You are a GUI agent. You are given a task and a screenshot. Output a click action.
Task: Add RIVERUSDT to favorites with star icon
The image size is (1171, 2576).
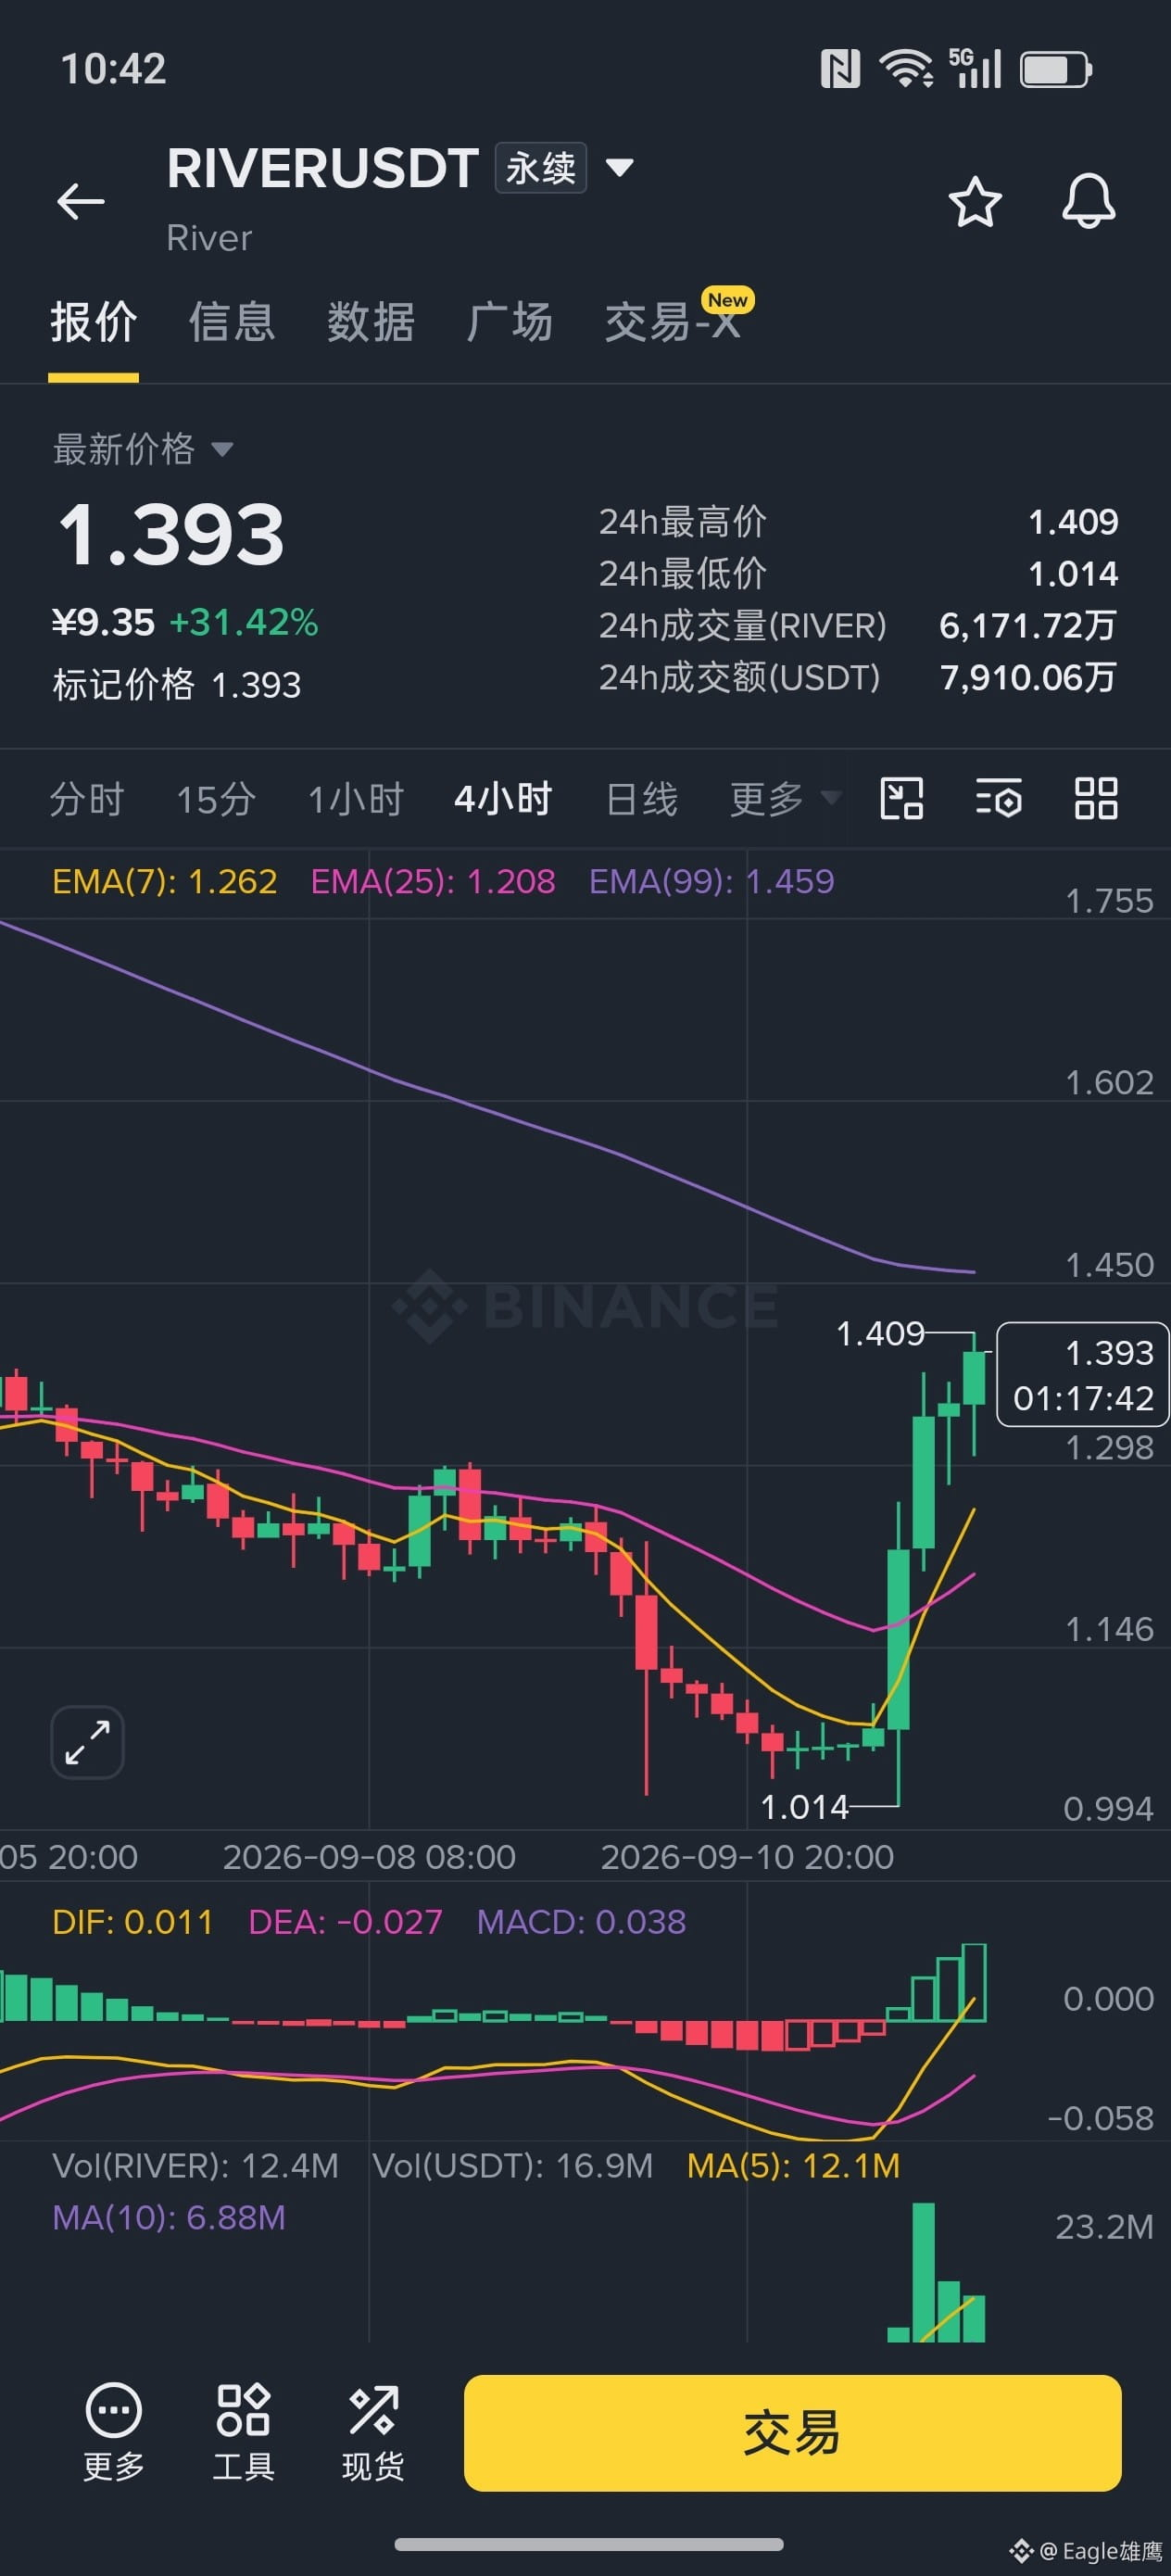pos(974,202)
